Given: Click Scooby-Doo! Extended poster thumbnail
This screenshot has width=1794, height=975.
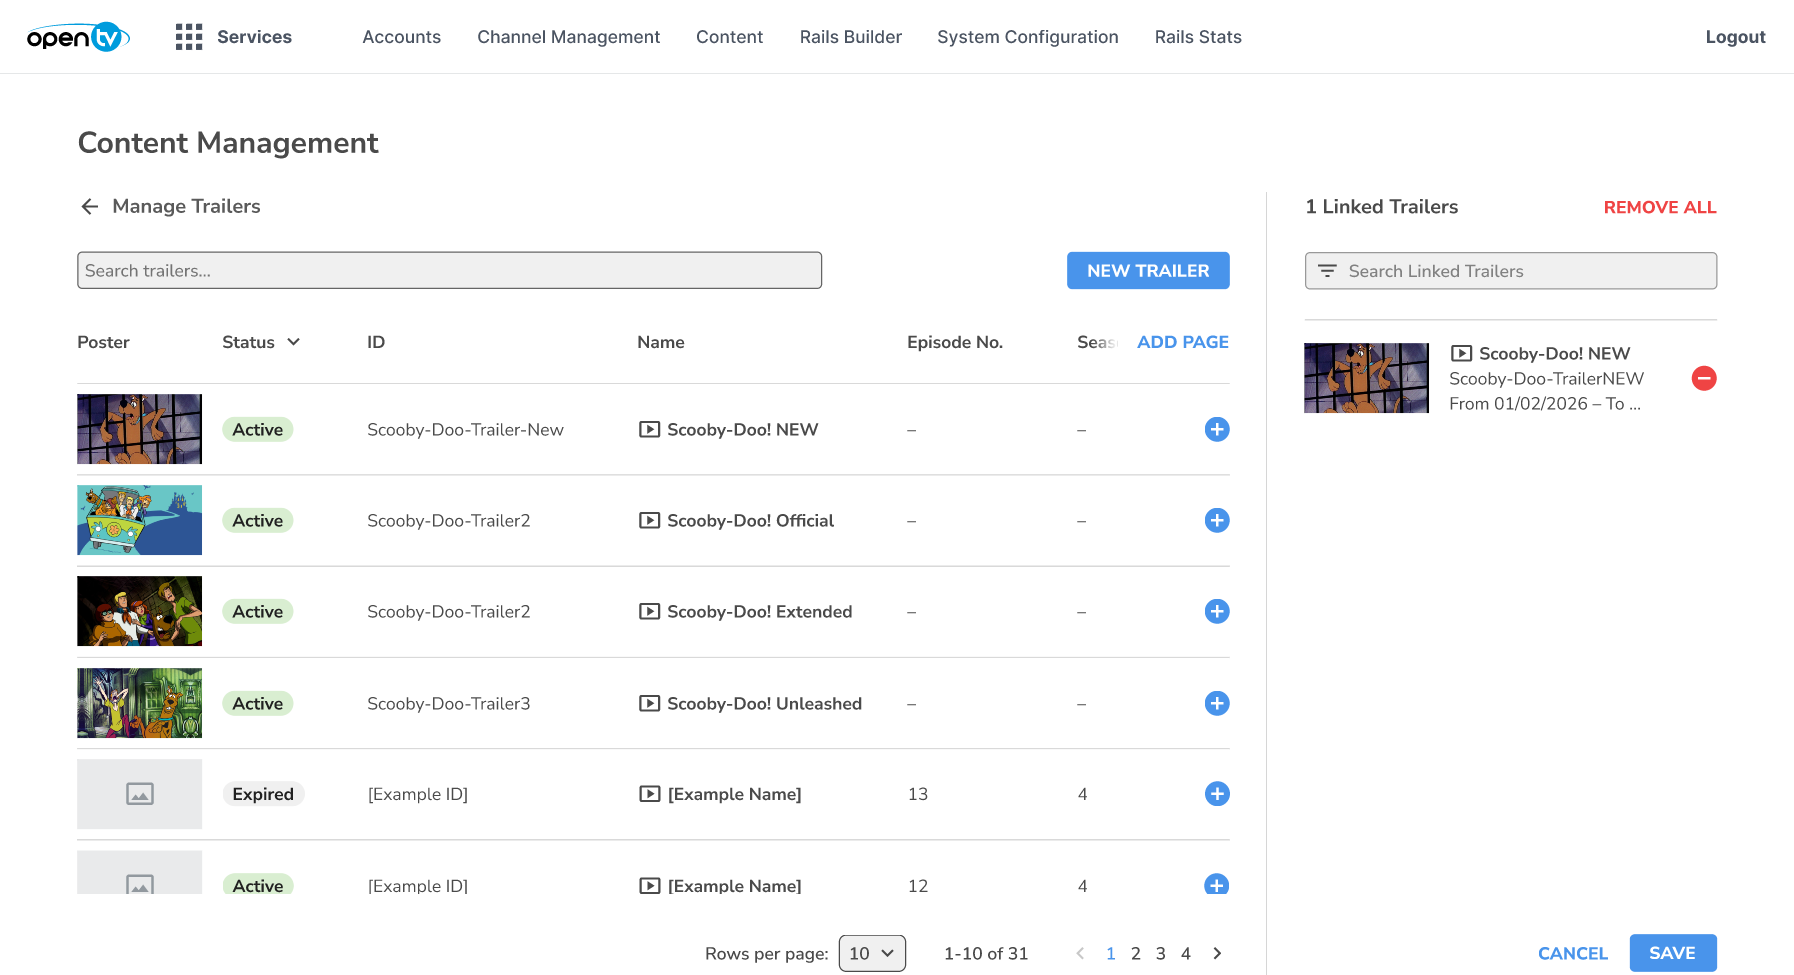Looking at the screenshot, I should point(140,611).
